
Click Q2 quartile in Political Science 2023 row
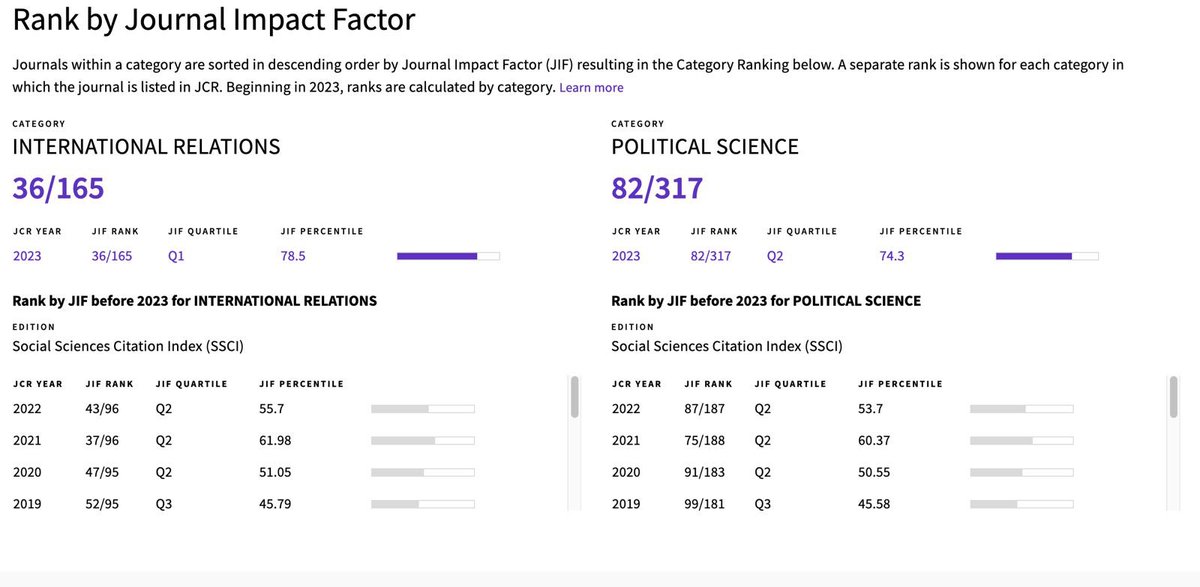click(x=776, y=256)
